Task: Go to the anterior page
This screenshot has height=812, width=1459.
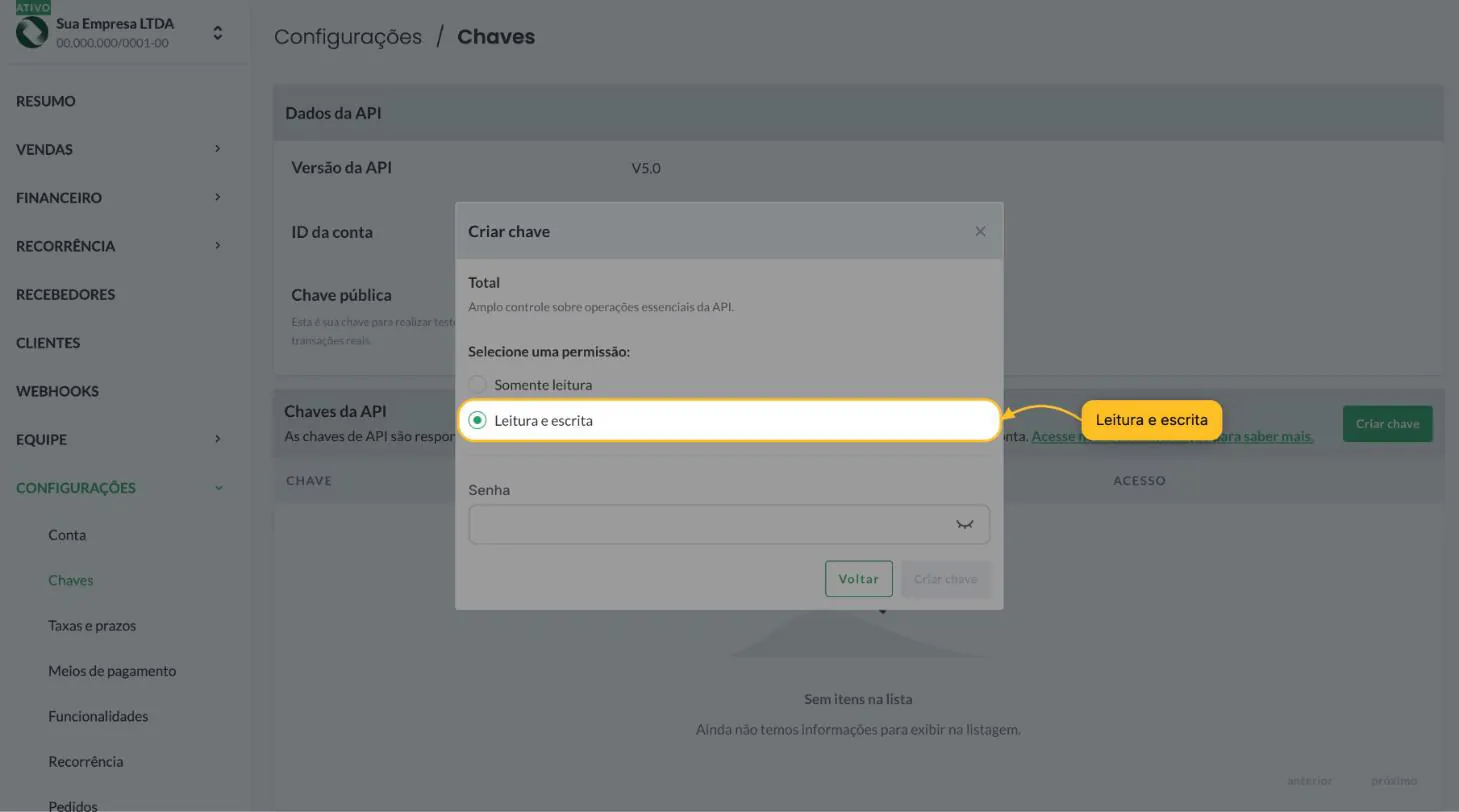Action: [1309, 781]
